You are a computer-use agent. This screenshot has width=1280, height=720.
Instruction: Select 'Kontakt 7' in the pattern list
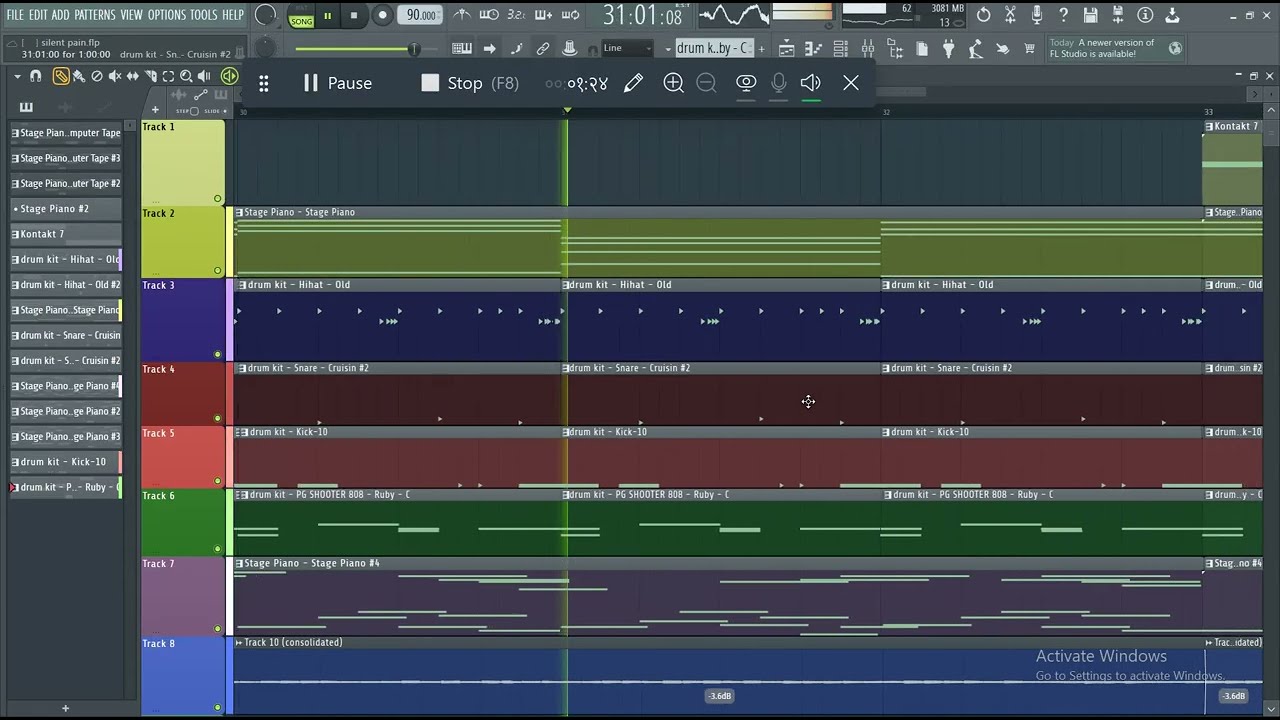tap(66, 234)
